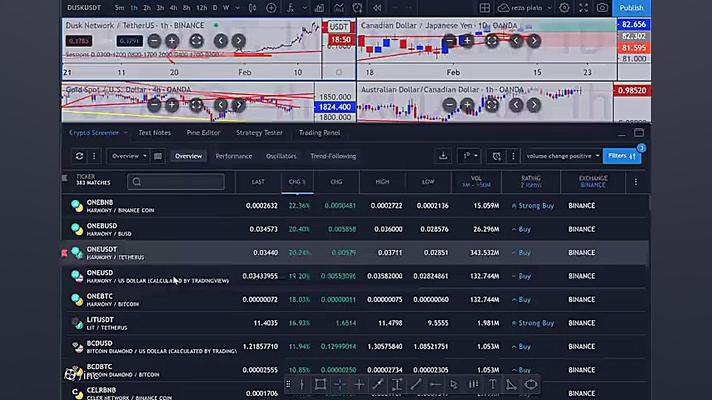The height and width of the screenshot is (400, 712).
Task: Open the Pine Editor tab
Action: coord(203,133)
